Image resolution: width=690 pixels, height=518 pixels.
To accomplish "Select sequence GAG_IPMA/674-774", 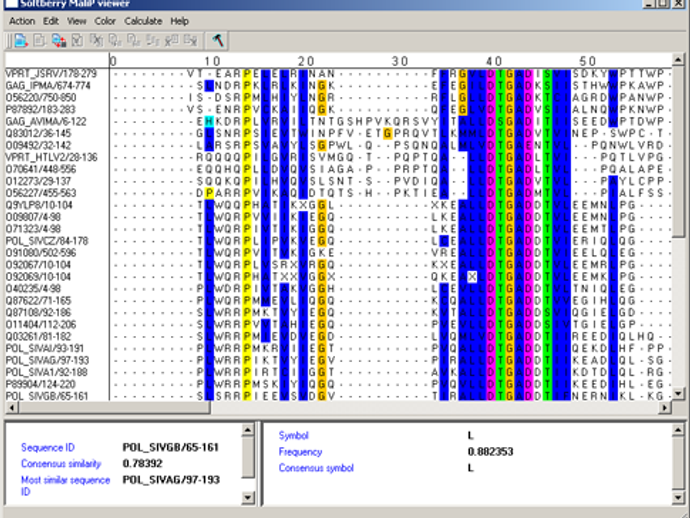I will point(48,85).
